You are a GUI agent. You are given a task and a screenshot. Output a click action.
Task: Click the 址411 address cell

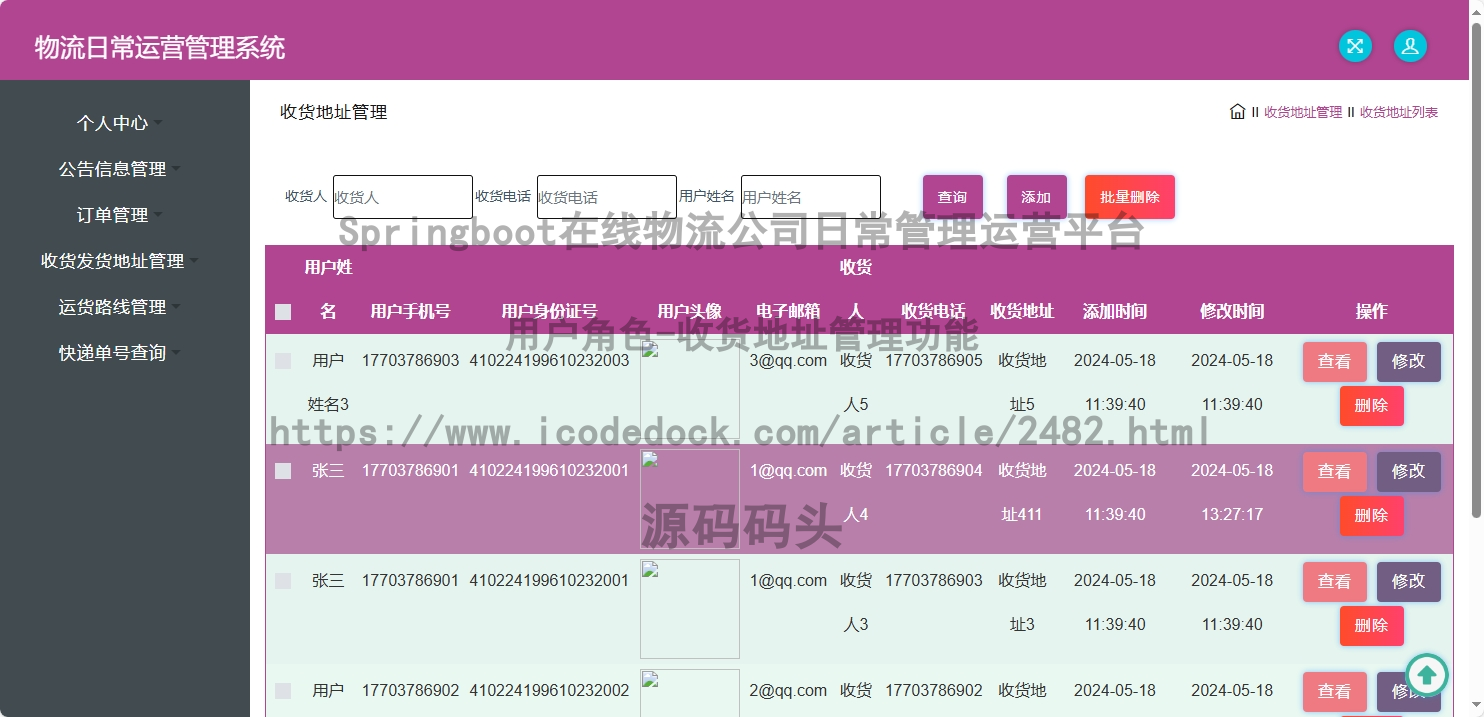[1022, 514]
